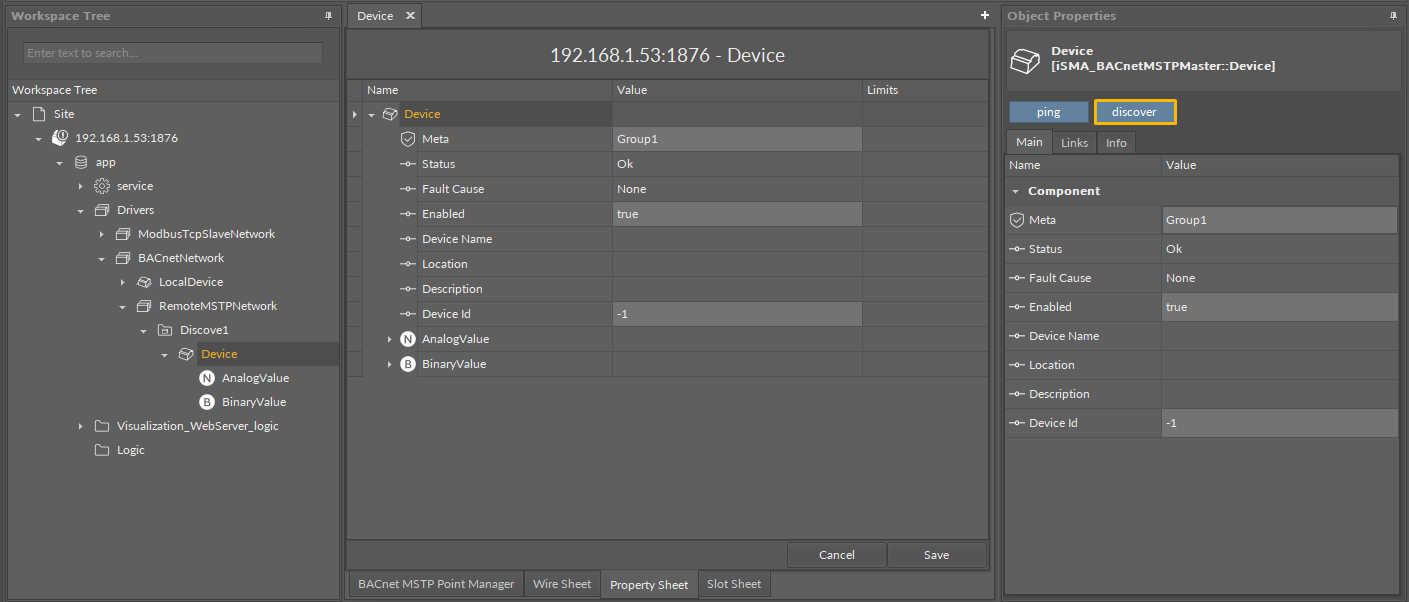Screen dimensions: 1409x602
Task: Switch to the Wire Sheet tab
Action: pos(561,584)
